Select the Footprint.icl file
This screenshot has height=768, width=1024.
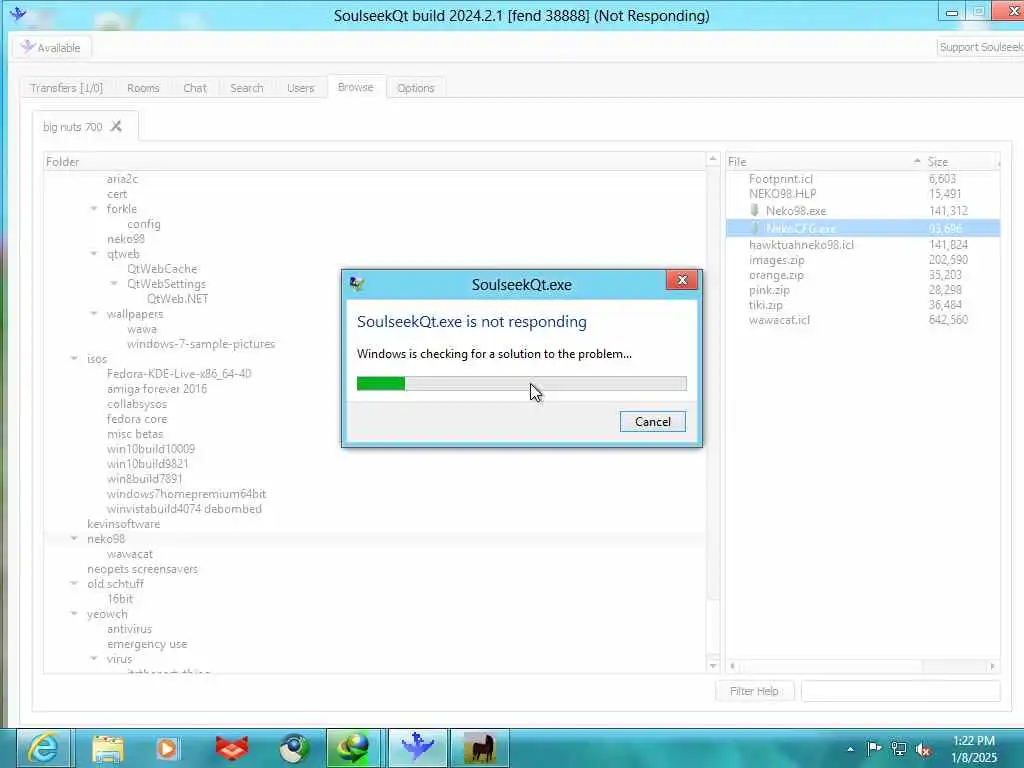click(x=781, y=179)
